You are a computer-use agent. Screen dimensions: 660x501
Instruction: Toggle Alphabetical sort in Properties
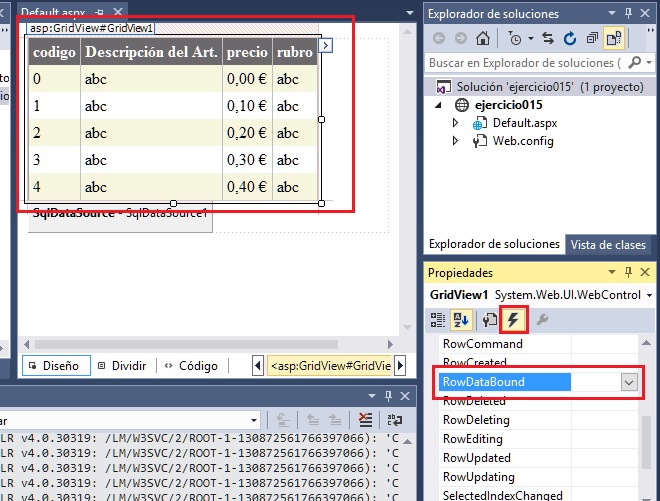pos(461,320)
